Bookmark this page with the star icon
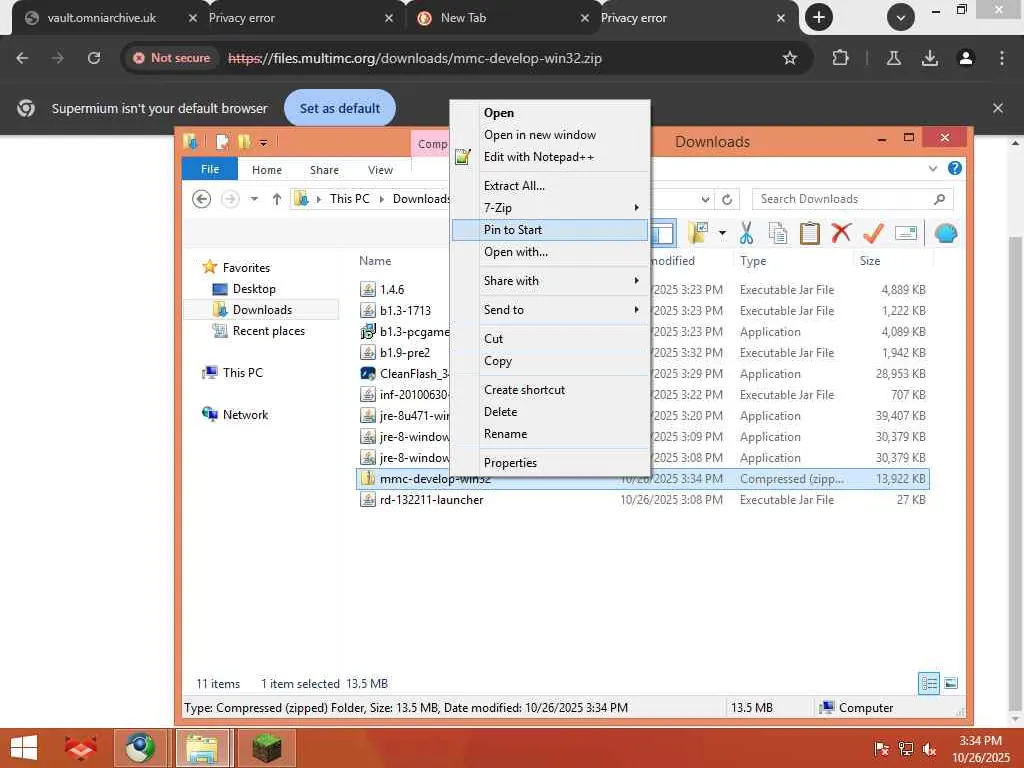 pos(790,58)
